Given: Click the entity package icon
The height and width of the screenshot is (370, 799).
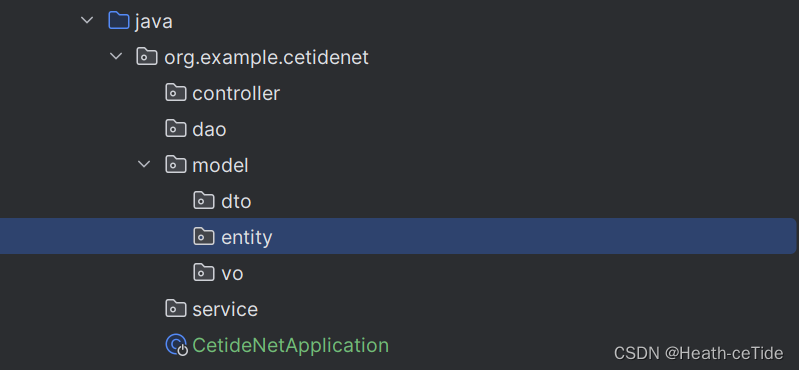Looking at the screenshot, I should [204, 236].
